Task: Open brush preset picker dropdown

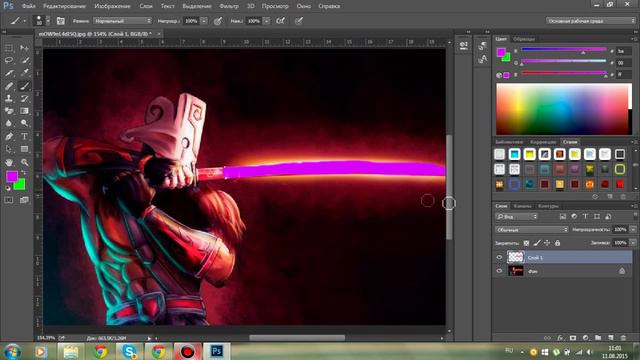Action: click(x=48, y=21)
